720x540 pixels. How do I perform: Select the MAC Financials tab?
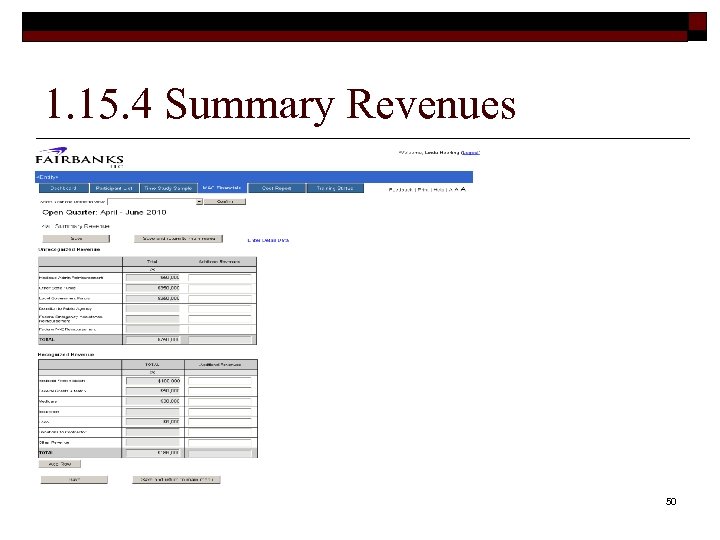pos(222,188)
